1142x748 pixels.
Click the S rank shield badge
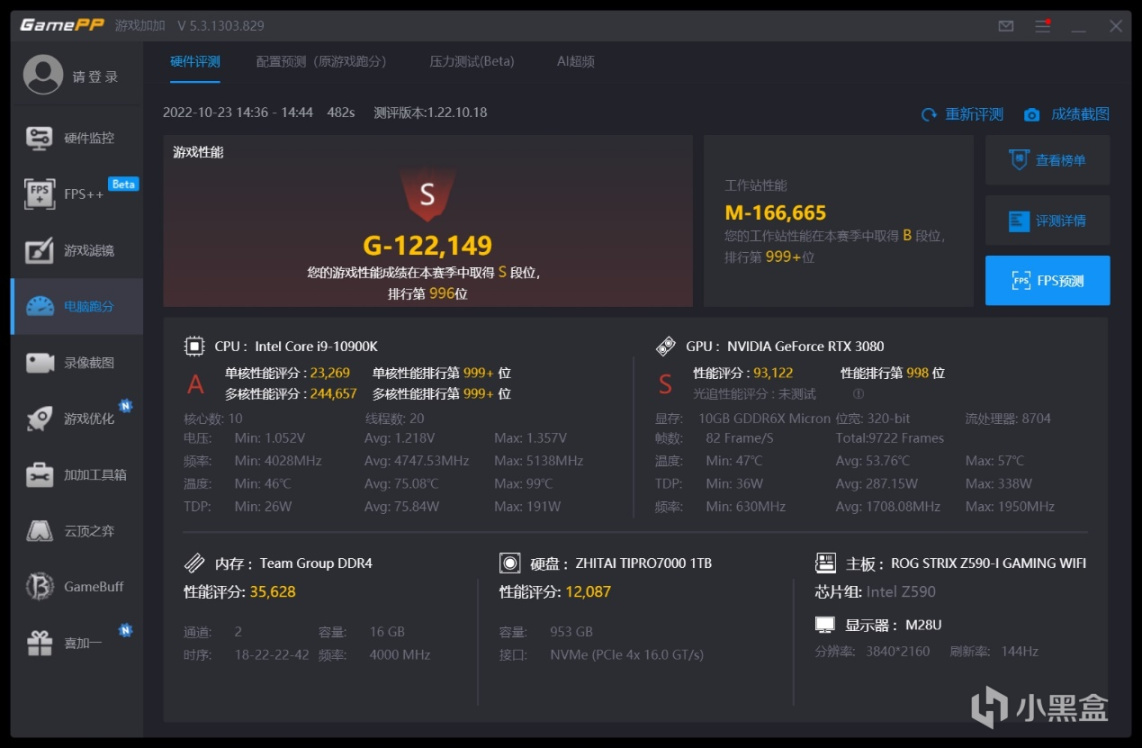point(428,194)
